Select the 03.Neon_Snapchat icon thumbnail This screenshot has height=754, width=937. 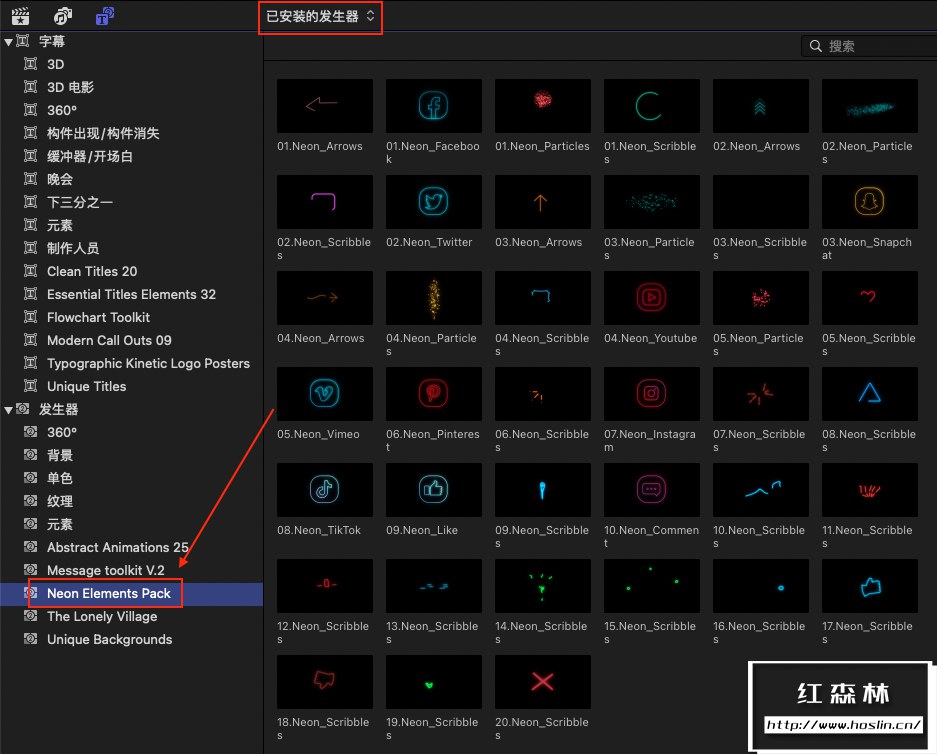click(x=869, y=202)
